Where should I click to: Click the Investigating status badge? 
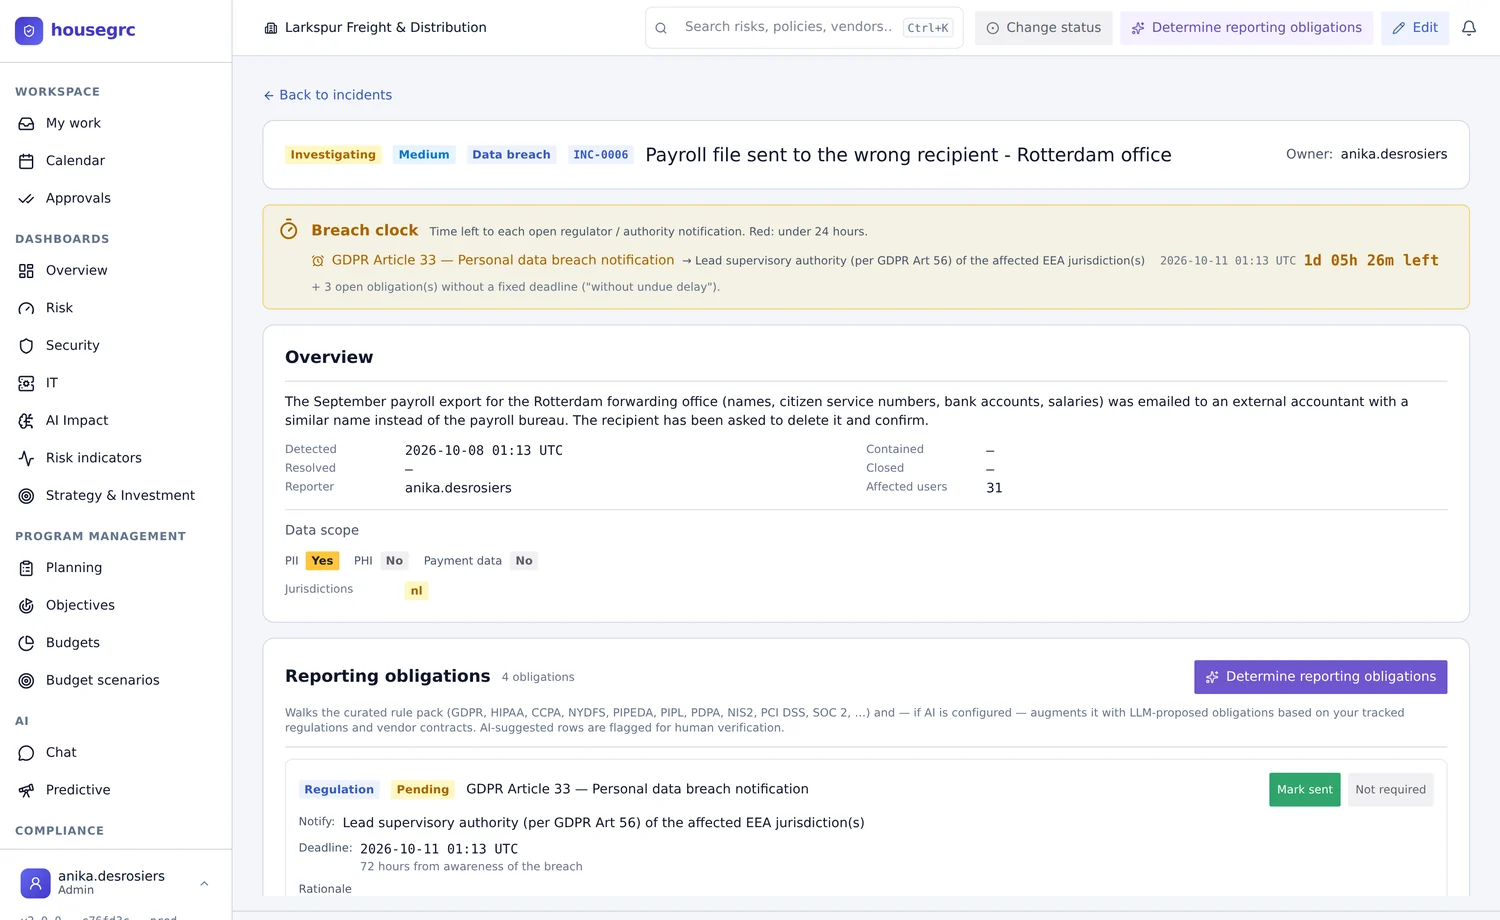click(333, 155)
